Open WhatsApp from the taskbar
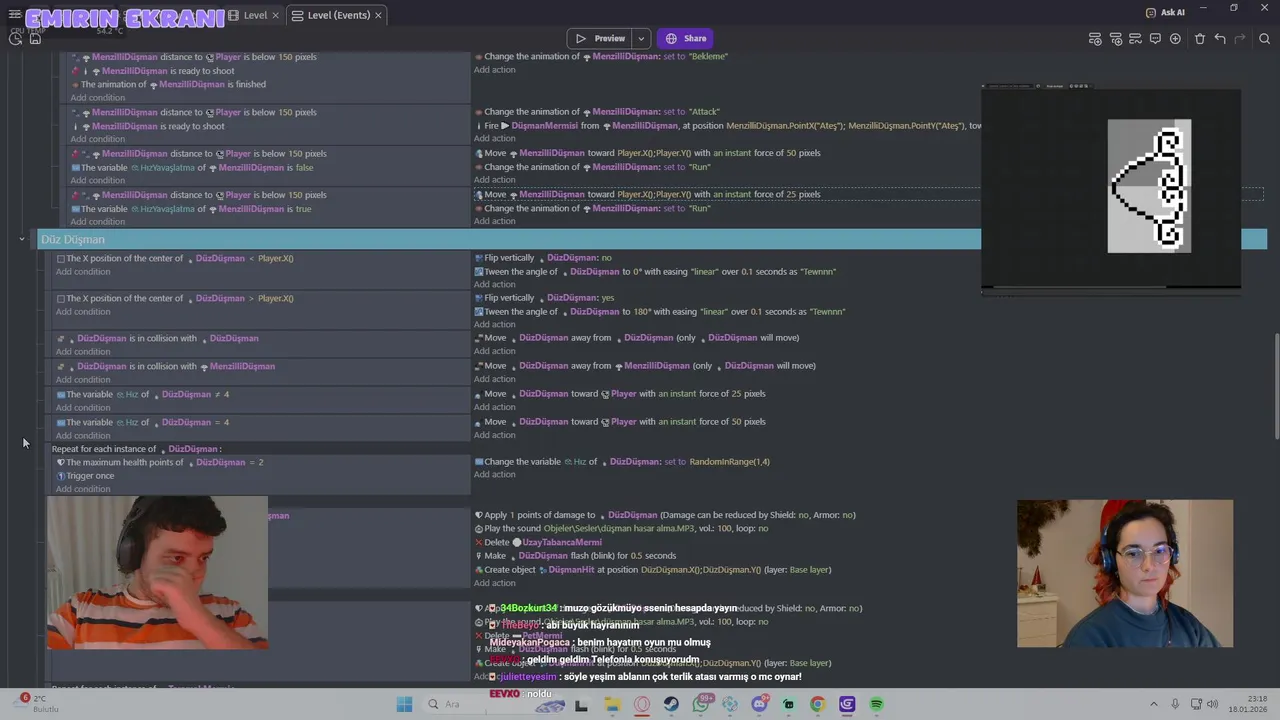 (x=701, y=704)
